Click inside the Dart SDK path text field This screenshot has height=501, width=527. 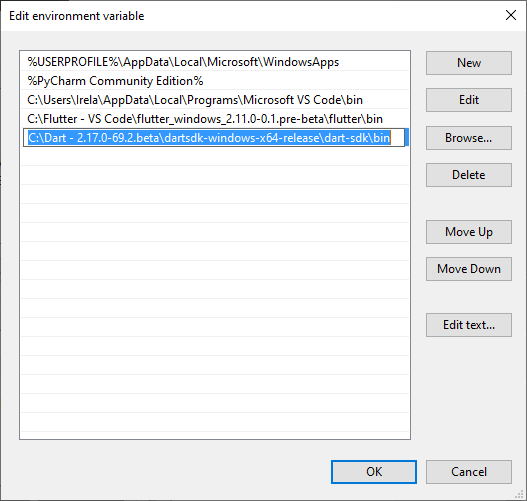[214, 138]
